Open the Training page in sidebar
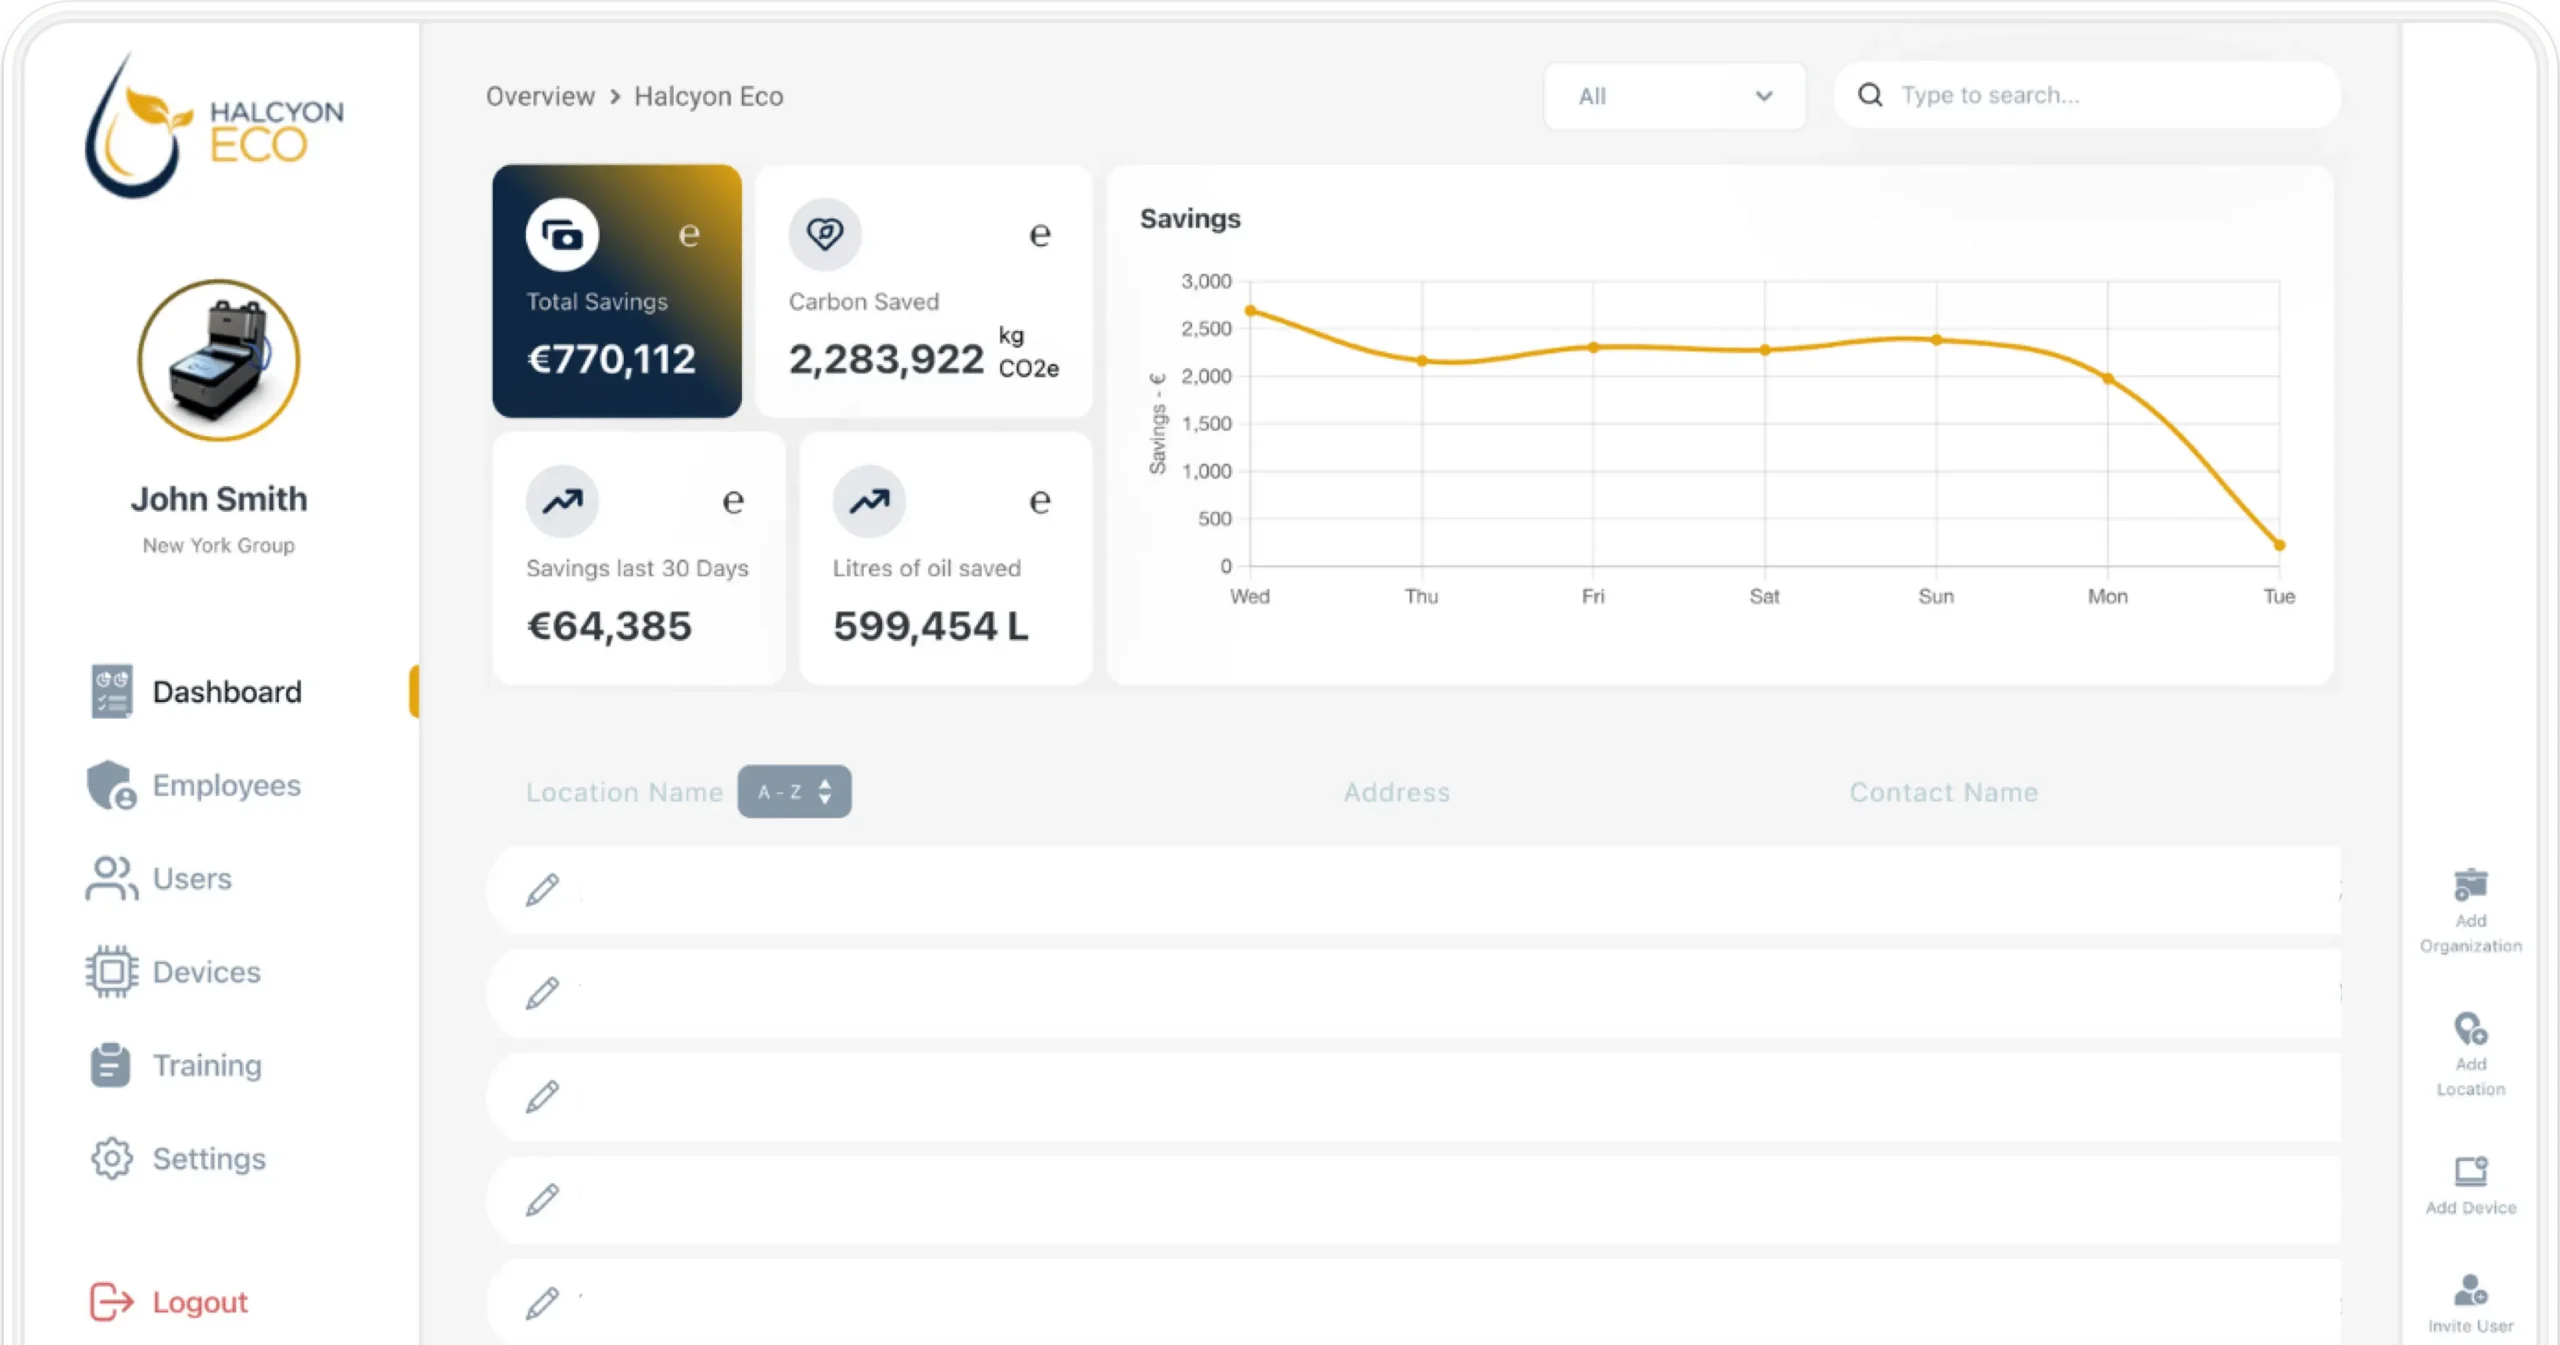This screenshot has width=2560, height=1345. tap(206, 1066)
